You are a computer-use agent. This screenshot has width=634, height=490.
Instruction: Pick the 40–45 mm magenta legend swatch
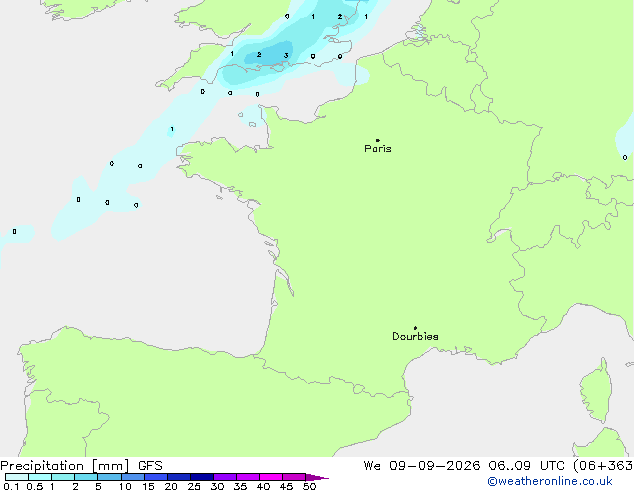pyautogui.click(x=271, y=477)
